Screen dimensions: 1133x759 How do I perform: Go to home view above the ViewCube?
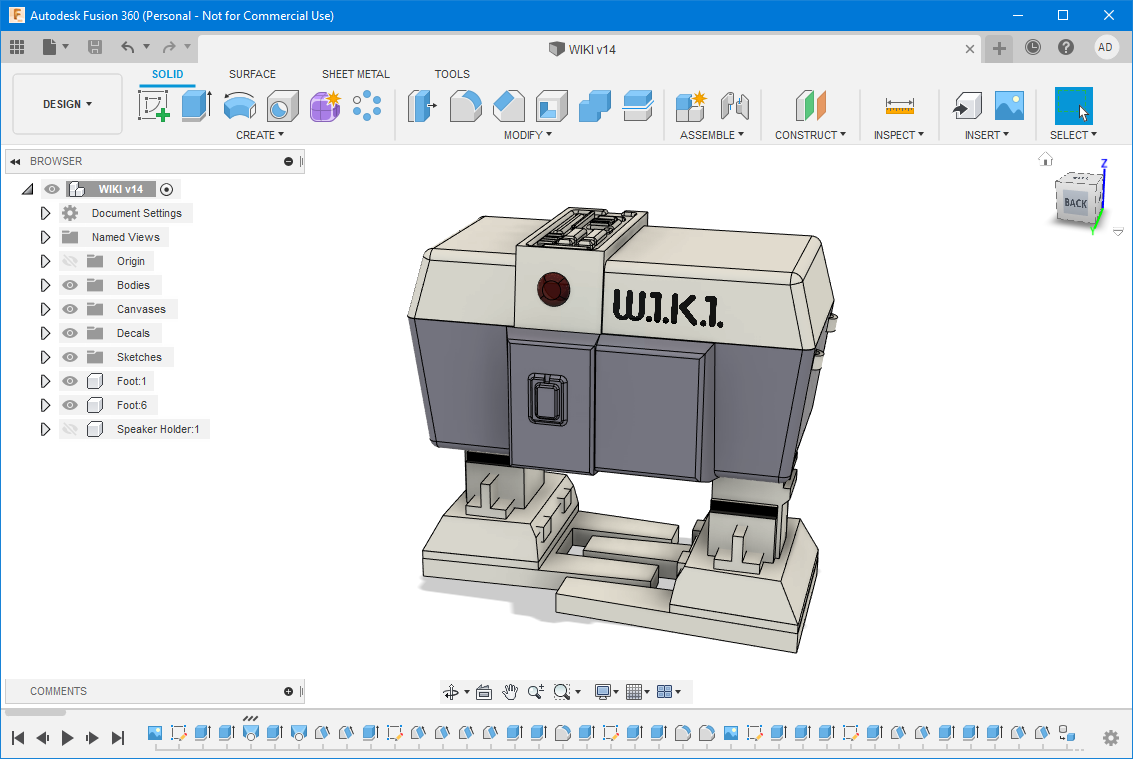[1046, 159]
